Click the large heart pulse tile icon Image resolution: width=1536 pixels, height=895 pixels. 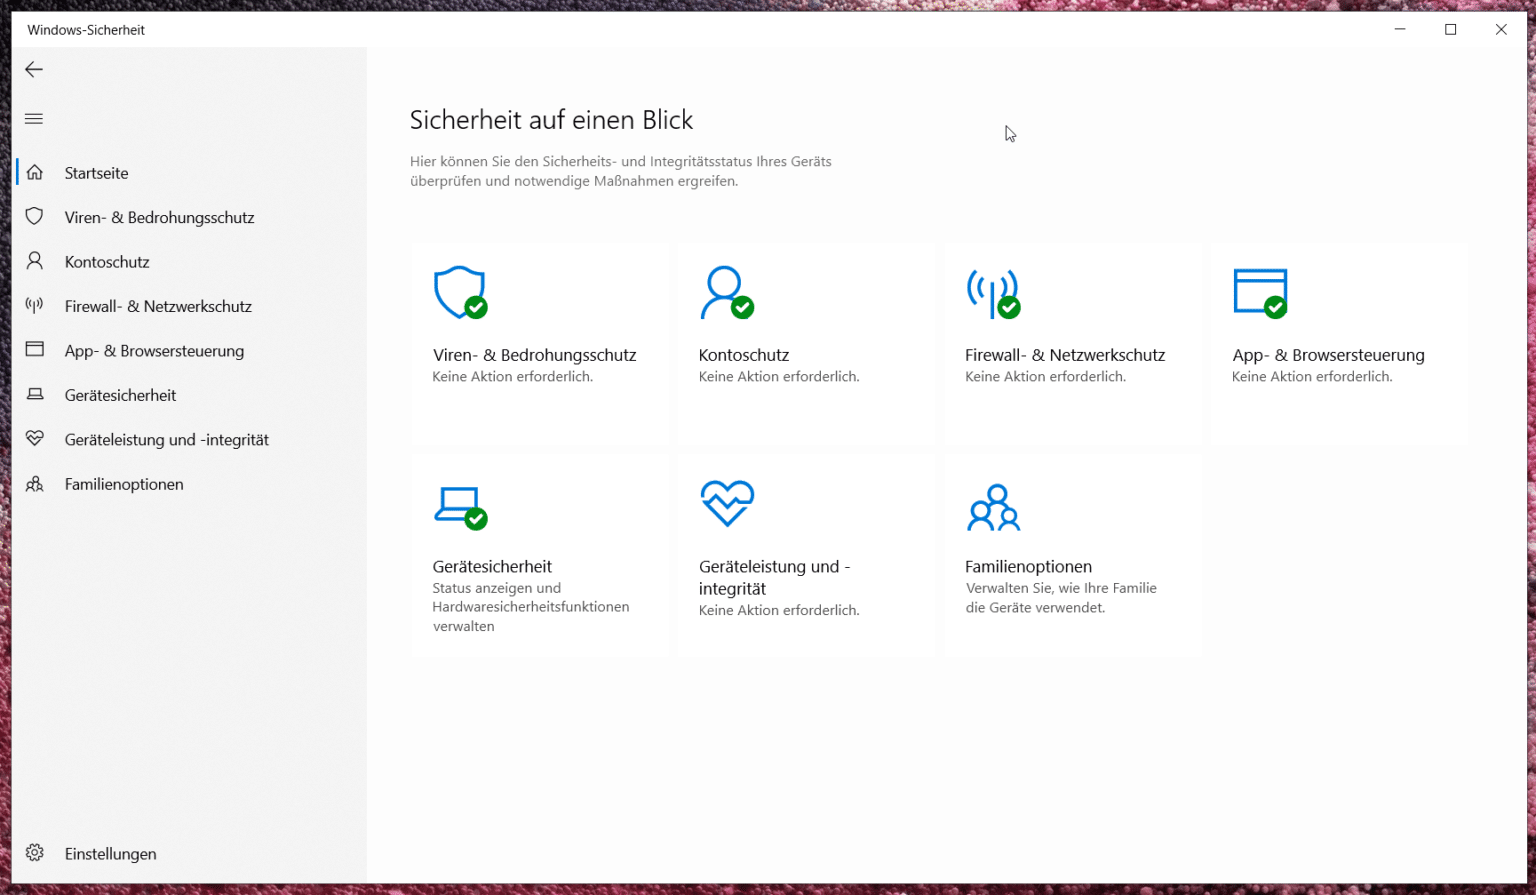(x=727, y=503)
